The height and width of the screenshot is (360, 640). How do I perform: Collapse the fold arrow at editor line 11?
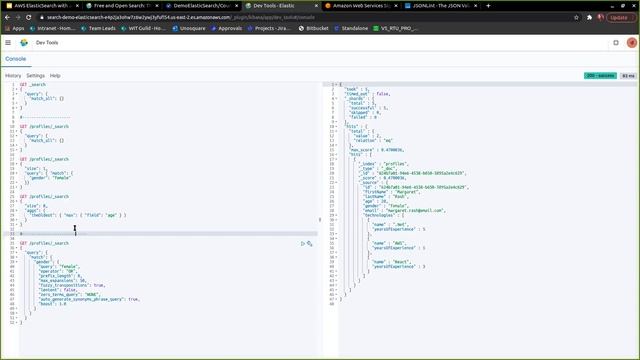[17, 131]
